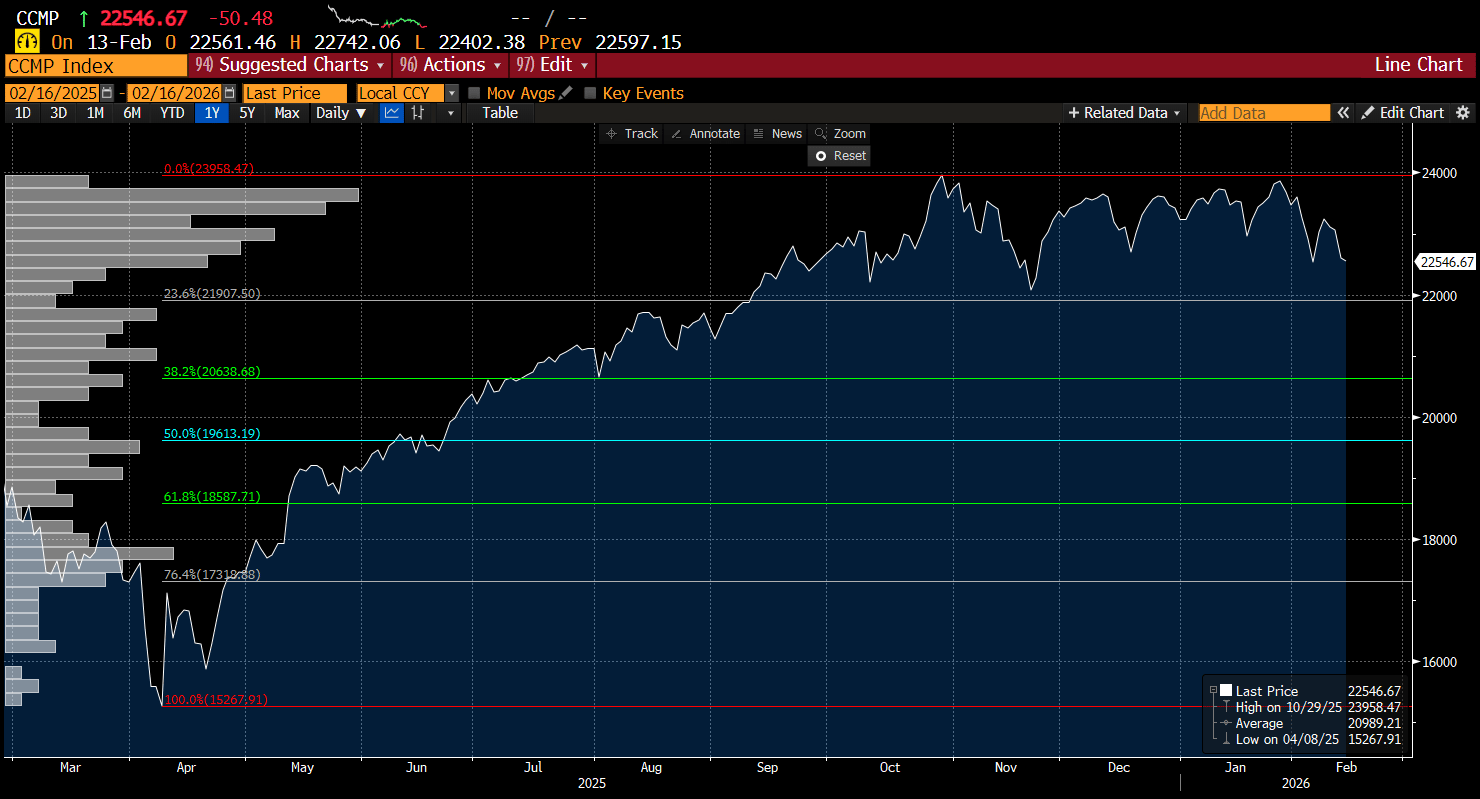Select the 1D time range
The width and height of the screenshot is (1480, 799).
click(x=23, y=113)
